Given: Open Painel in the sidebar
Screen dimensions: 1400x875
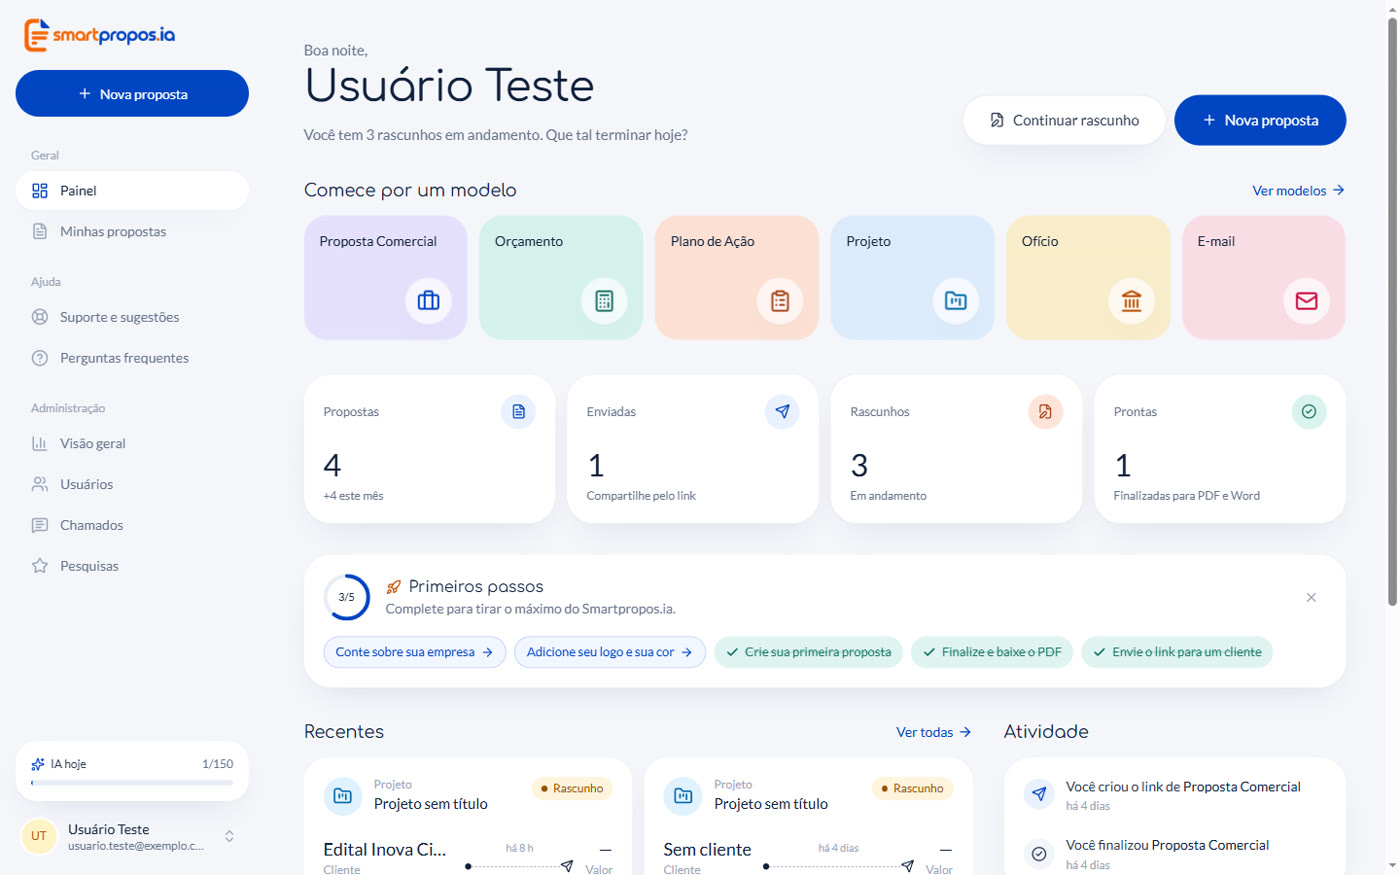Looking at the screenshot, I should point(132,191).
